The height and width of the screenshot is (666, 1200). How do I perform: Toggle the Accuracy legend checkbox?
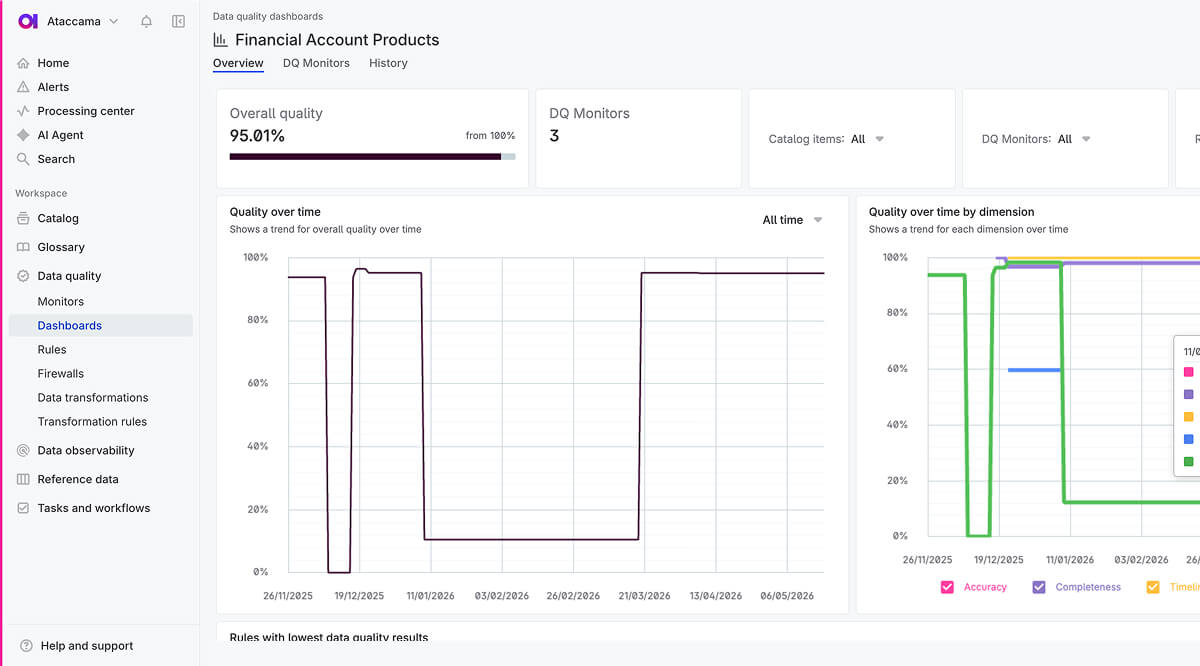pos(947,587)
